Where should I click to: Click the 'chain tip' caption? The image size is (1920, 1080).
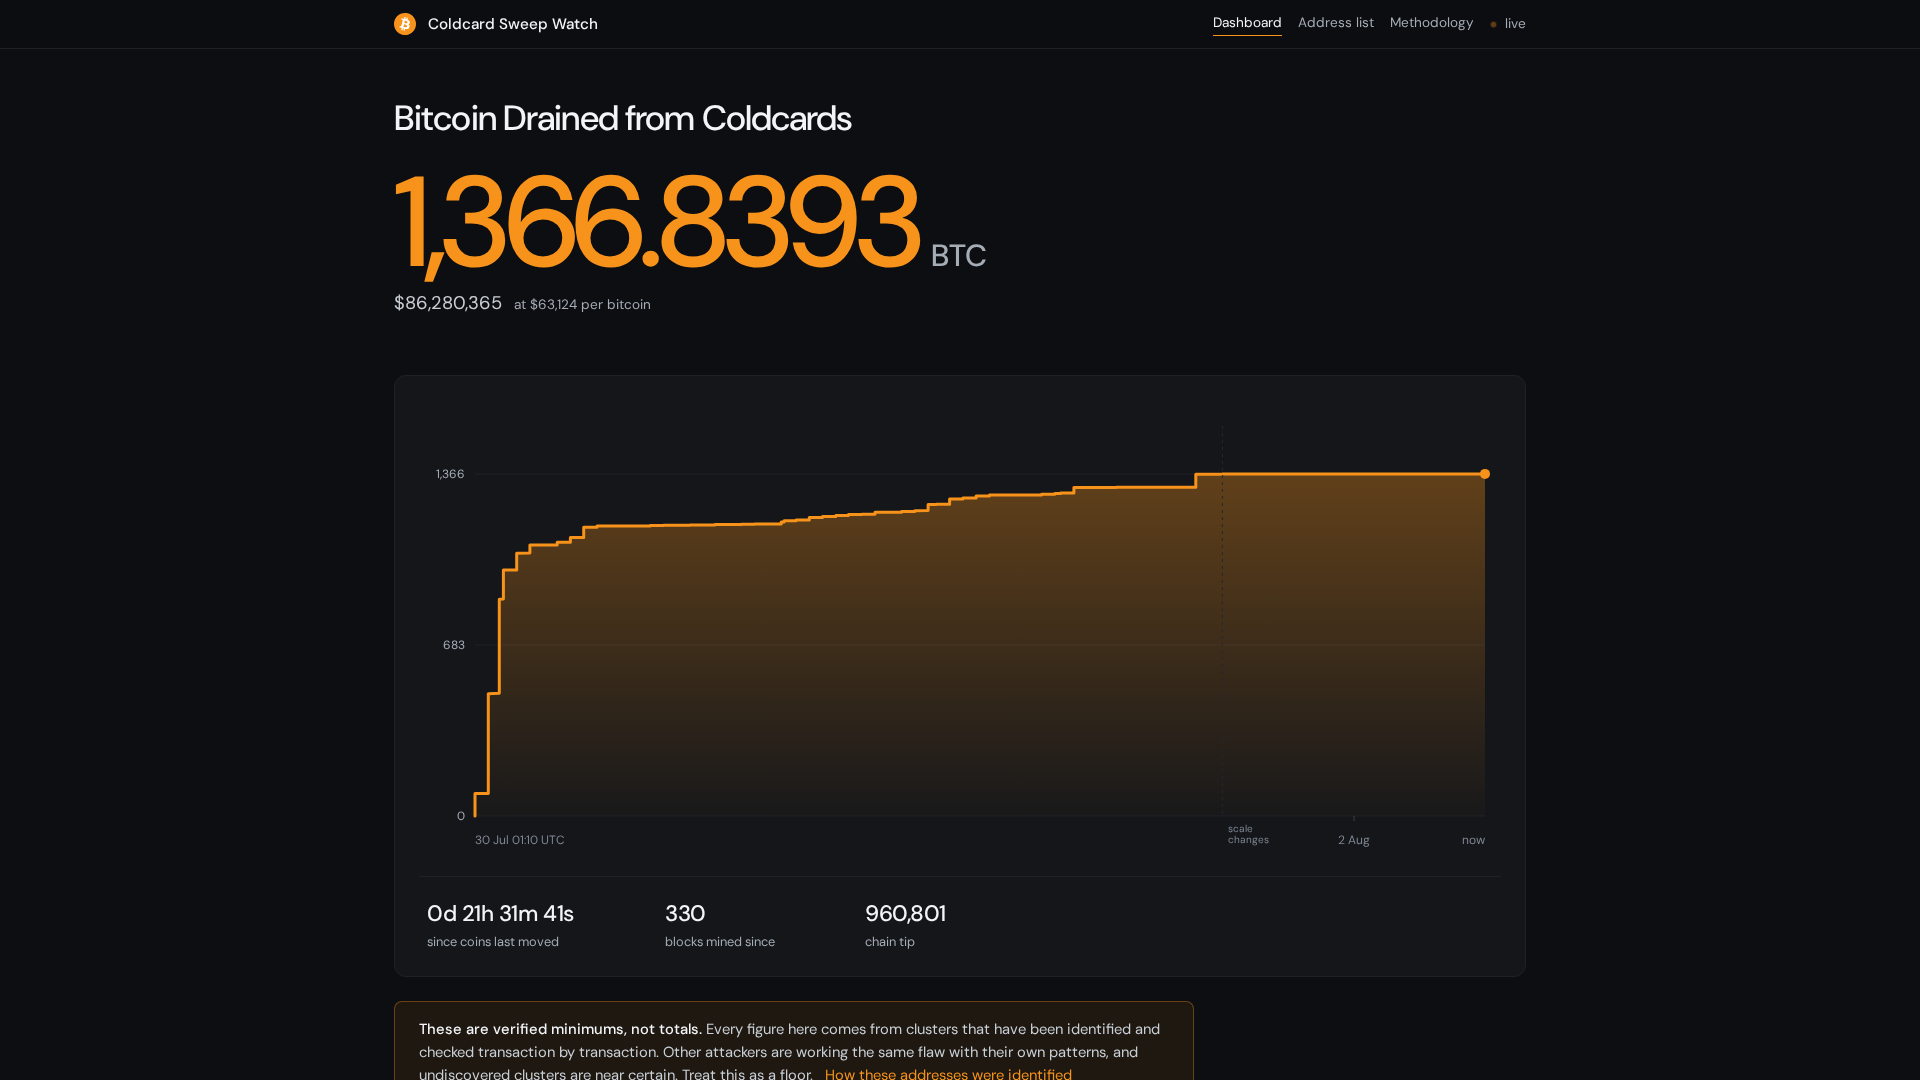pyautogui.click(x=890, y=942)
